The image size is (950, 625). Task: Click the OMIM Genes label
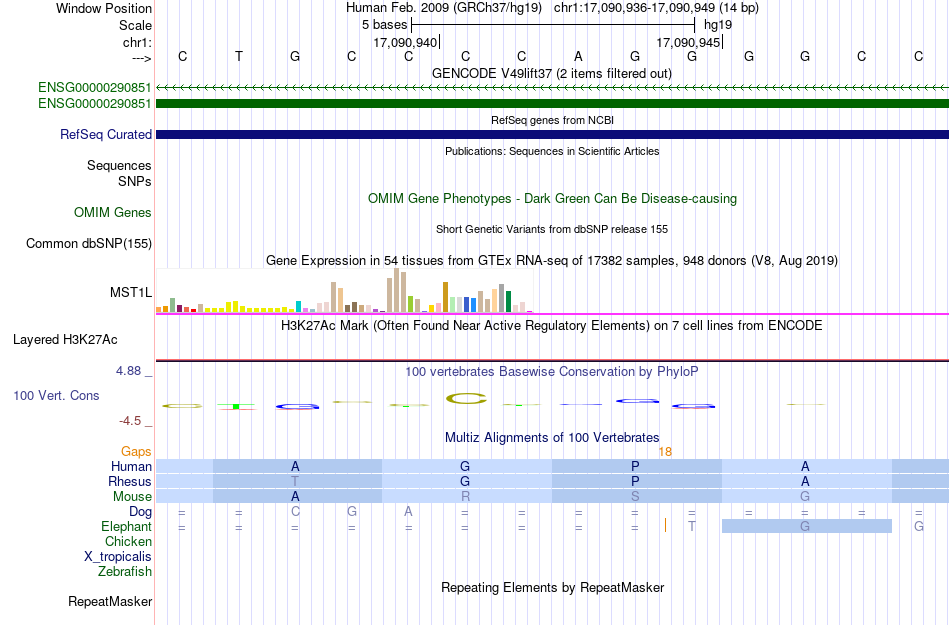[112, 213]
